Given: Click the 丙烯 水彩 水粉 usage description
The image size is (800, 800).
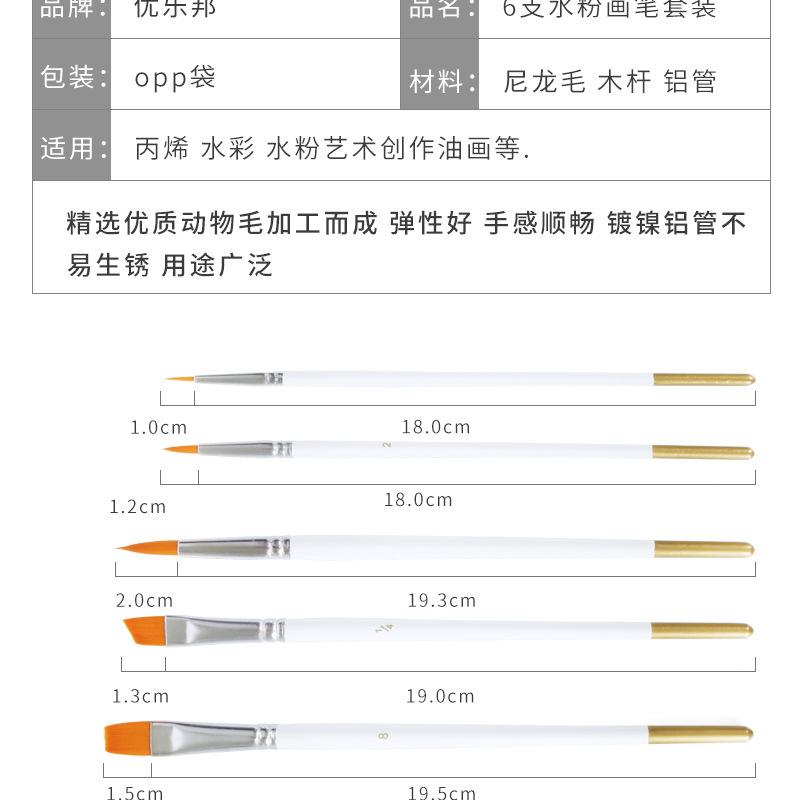Looking at the screenshot, I should pyautogui.click(x=332, y=148).
